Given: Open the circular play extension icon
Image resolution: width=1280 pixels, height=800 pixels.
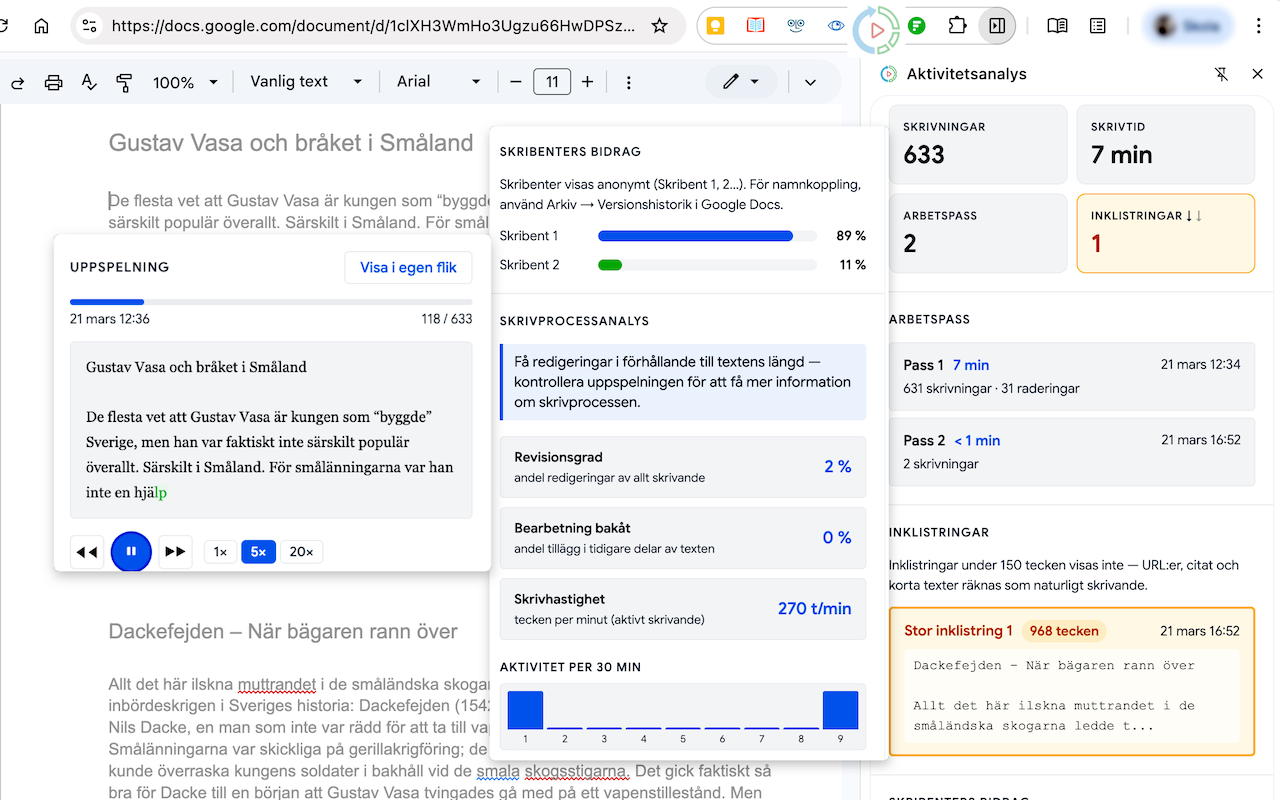Looking at the screenshot, I should tap(876, 29).
